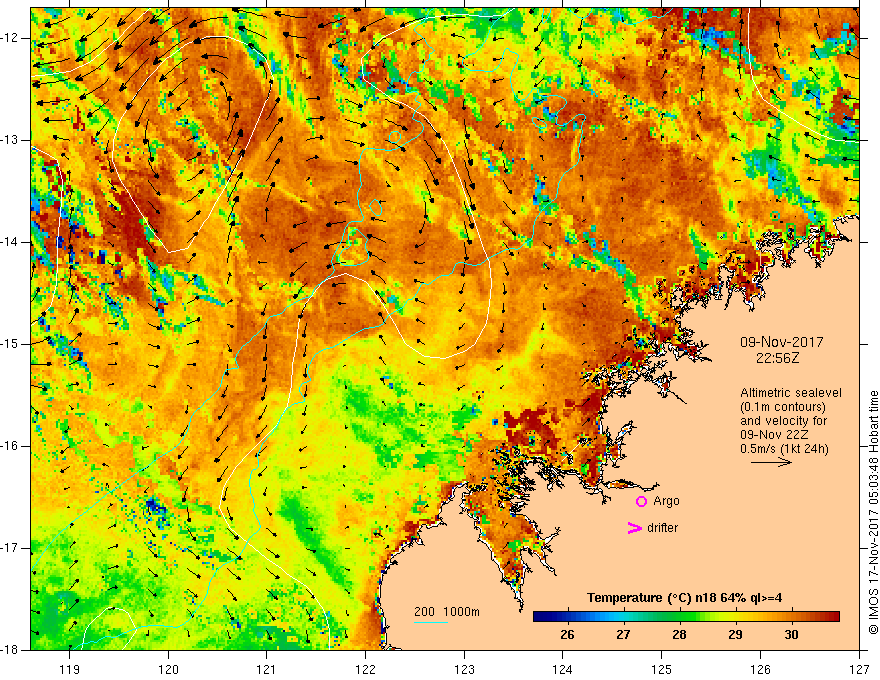
Task: Click the '200' isobath depth label
Action: click(424, 612)
